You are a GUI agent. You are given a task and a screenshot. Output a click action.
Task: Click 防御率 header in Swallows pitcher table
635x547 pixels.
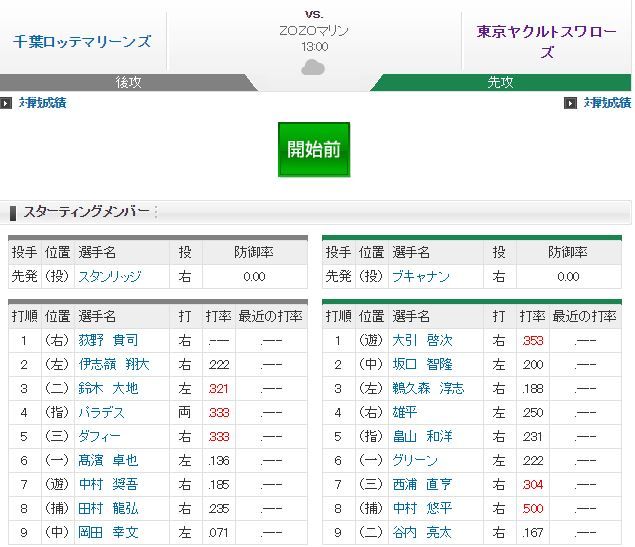coord(568,253)
